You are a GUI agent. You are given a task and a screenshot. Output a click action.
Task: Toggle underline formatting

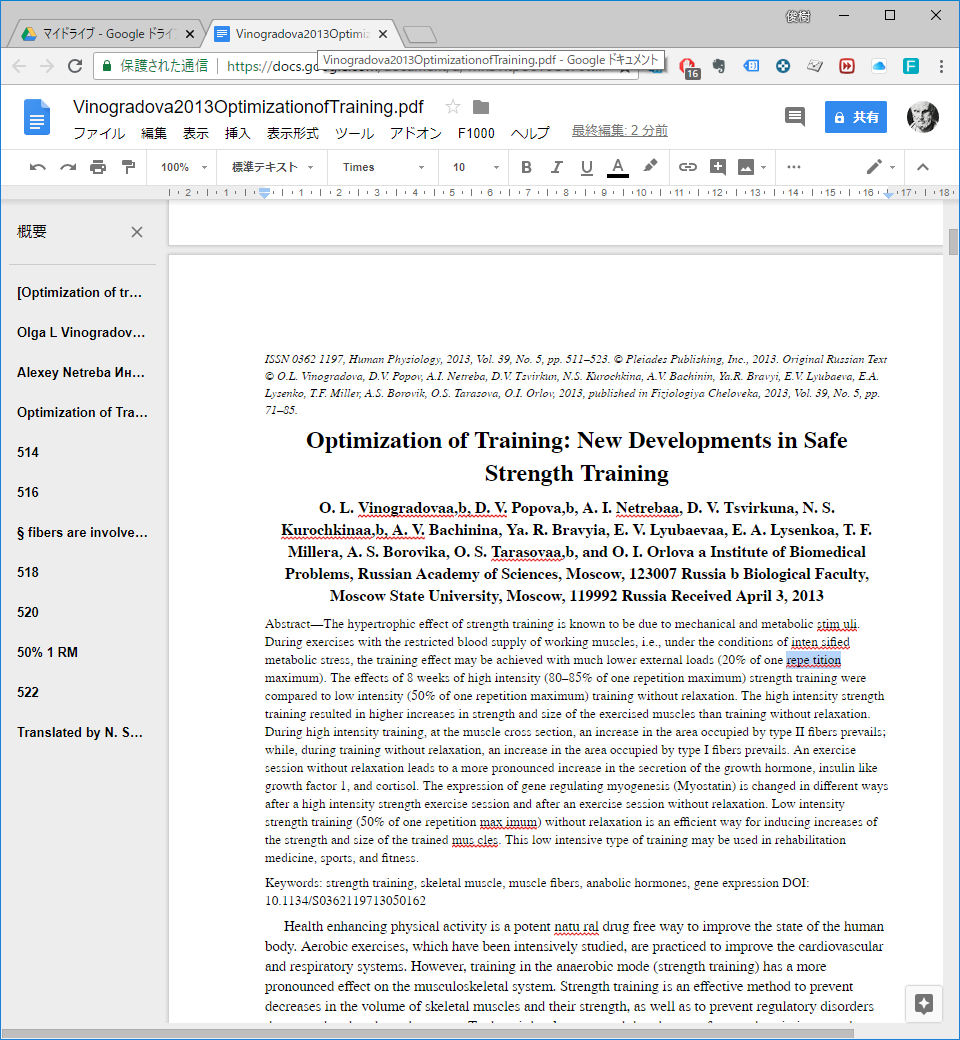[x=587, y=167]
